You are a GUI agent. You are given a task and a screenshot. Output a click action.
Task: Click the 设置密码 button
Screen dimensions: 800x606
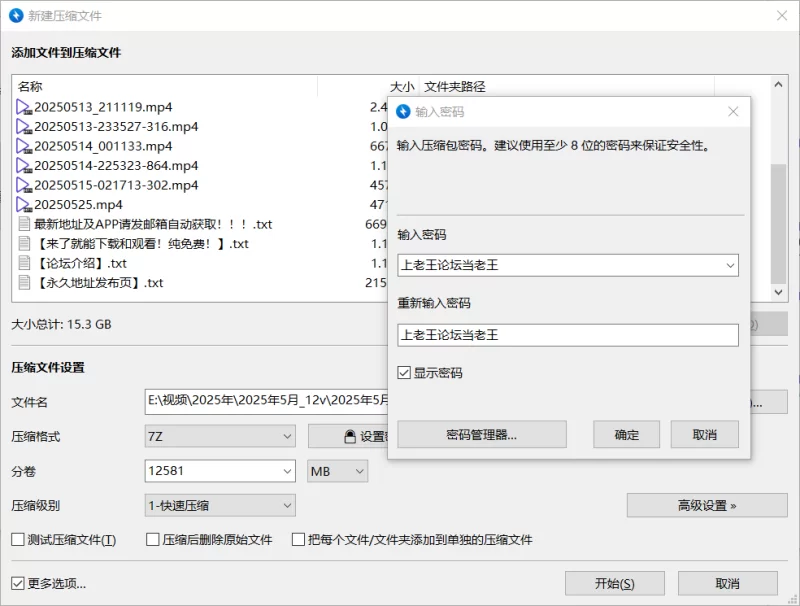(x=349, y=437)
